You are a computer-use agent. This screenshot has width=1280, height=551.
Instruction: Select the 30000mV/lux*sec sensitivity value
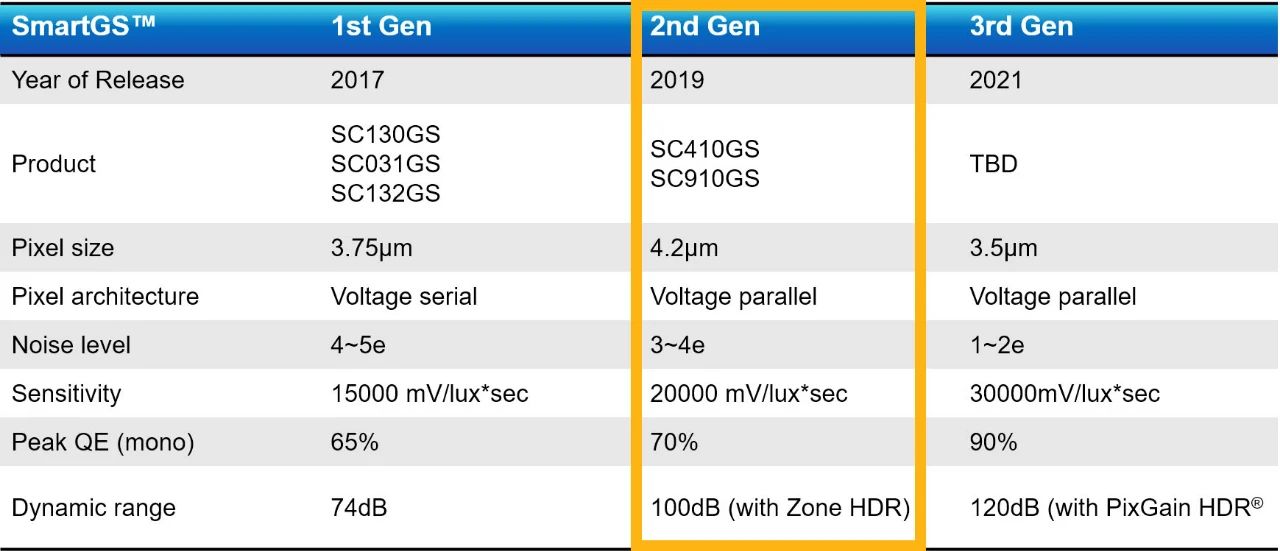click(x=1064, y=394)
